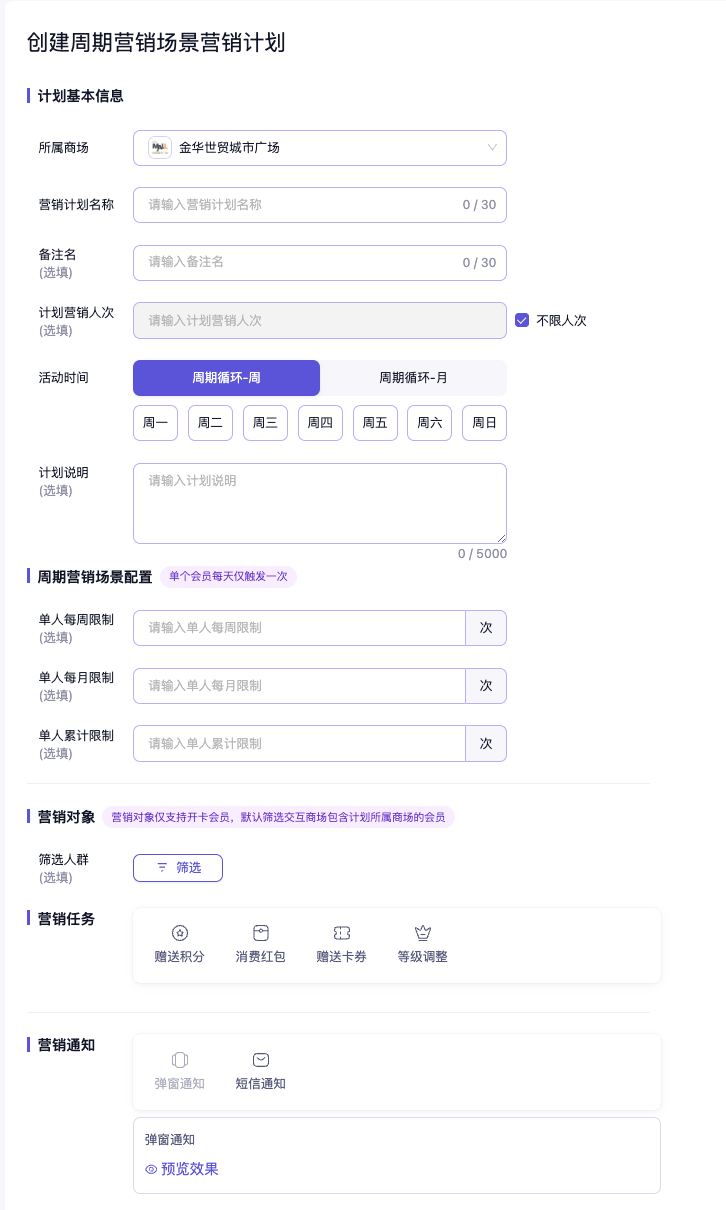Click the 赠送积分 star icon
The image size is (726, 1210).
pyautogui.click(x=180, y=933)
